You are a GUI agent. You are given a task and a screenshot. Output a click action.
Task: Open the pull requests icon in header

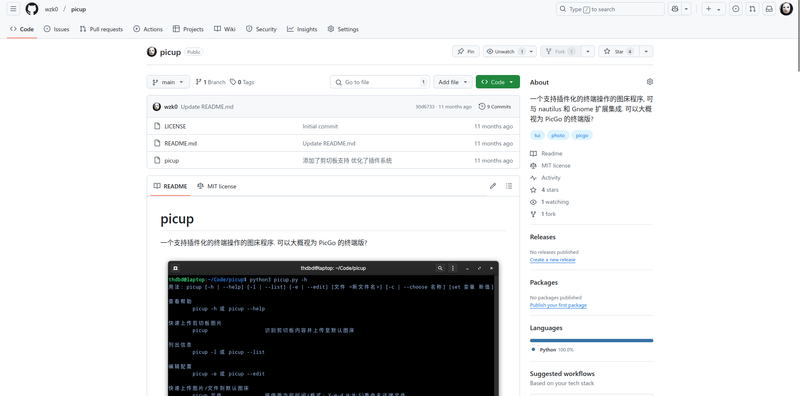coord(752,9)
